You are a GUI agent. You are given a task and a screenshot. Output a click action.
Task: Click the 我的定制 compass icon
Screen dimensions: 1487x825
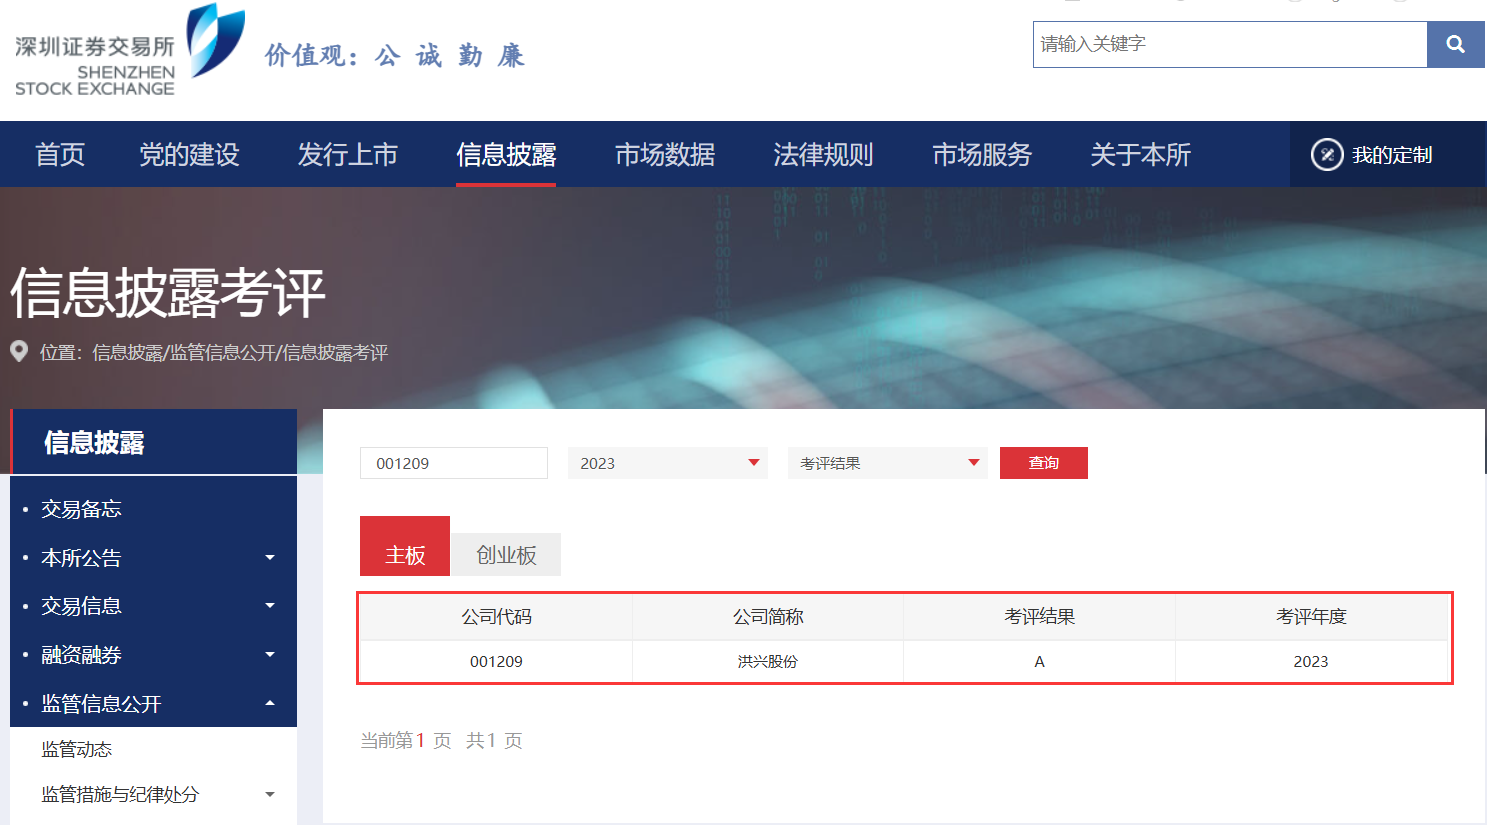(x=1326, y=155)
